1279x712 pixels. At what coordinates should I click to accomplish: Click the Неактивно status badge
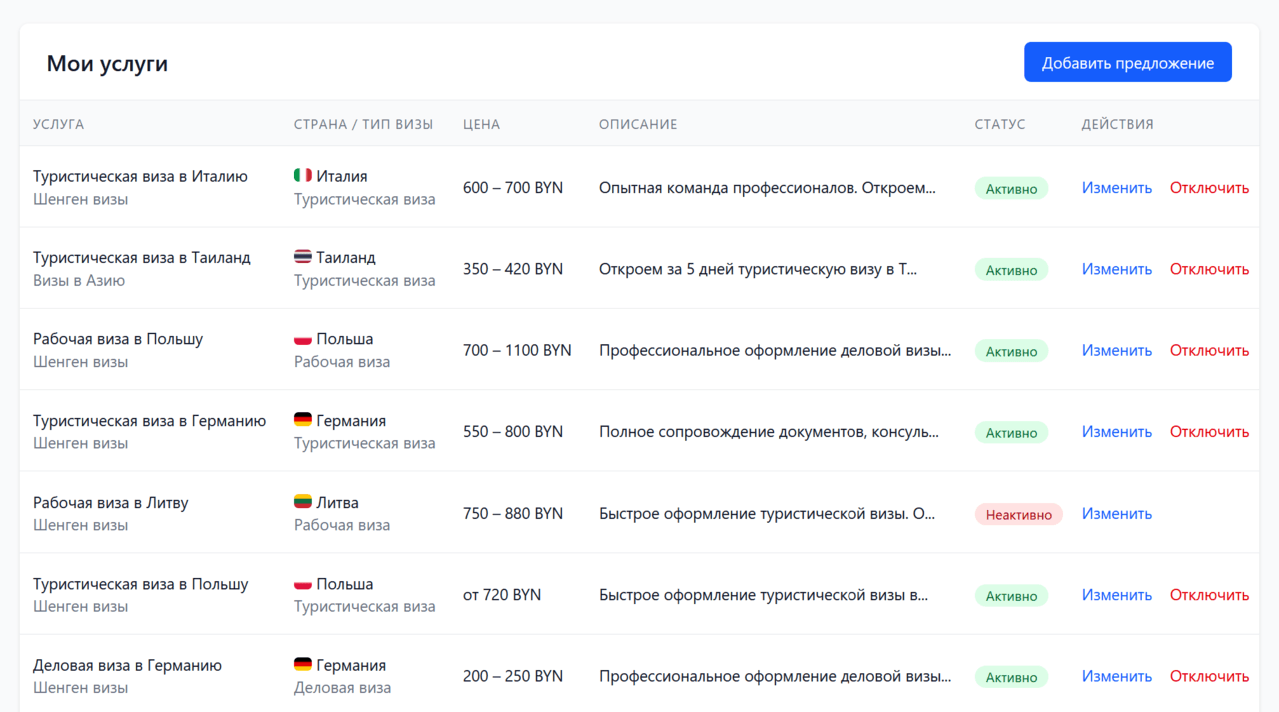pos(1019,514)
